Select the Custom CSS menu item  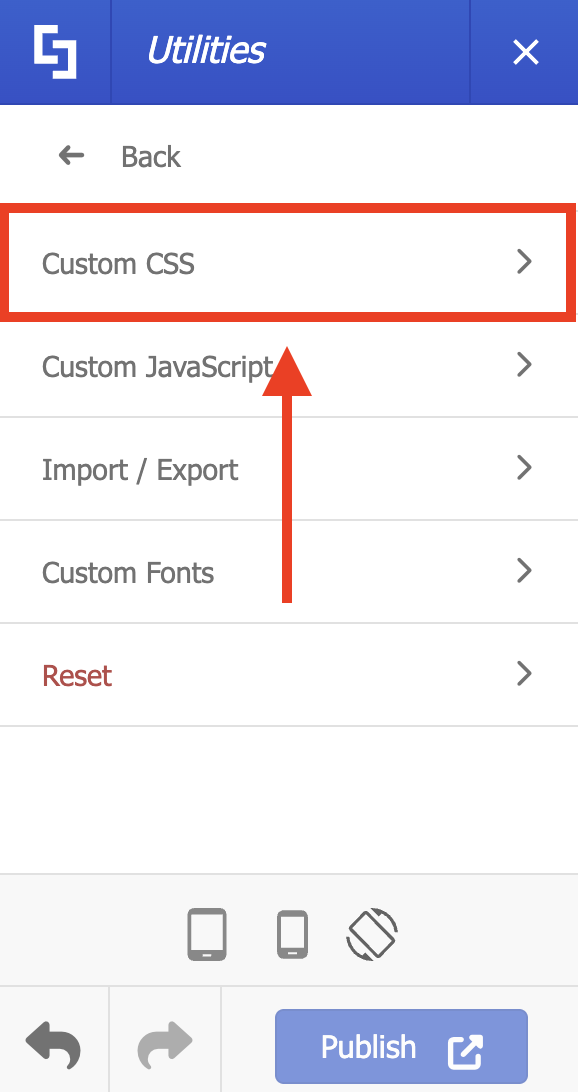(117, 263)
